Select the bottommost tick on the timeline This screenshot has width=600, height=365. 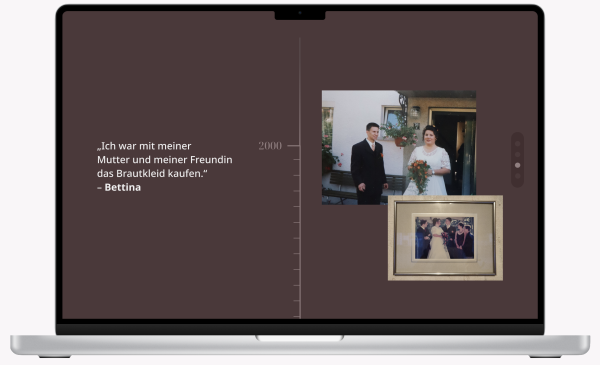[297, 316]
